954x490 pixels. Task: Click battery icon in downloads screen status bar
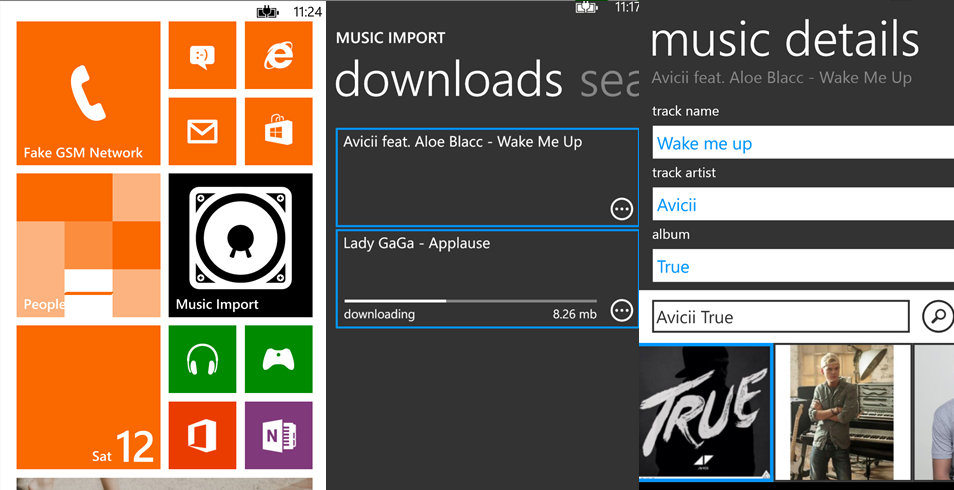(x=586, y=7)
